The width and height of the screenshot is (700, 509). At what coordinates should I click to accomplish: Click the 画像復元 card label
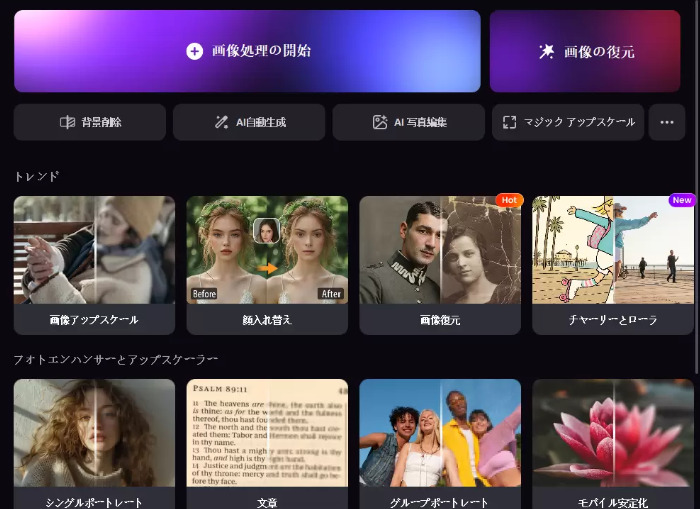440,320
